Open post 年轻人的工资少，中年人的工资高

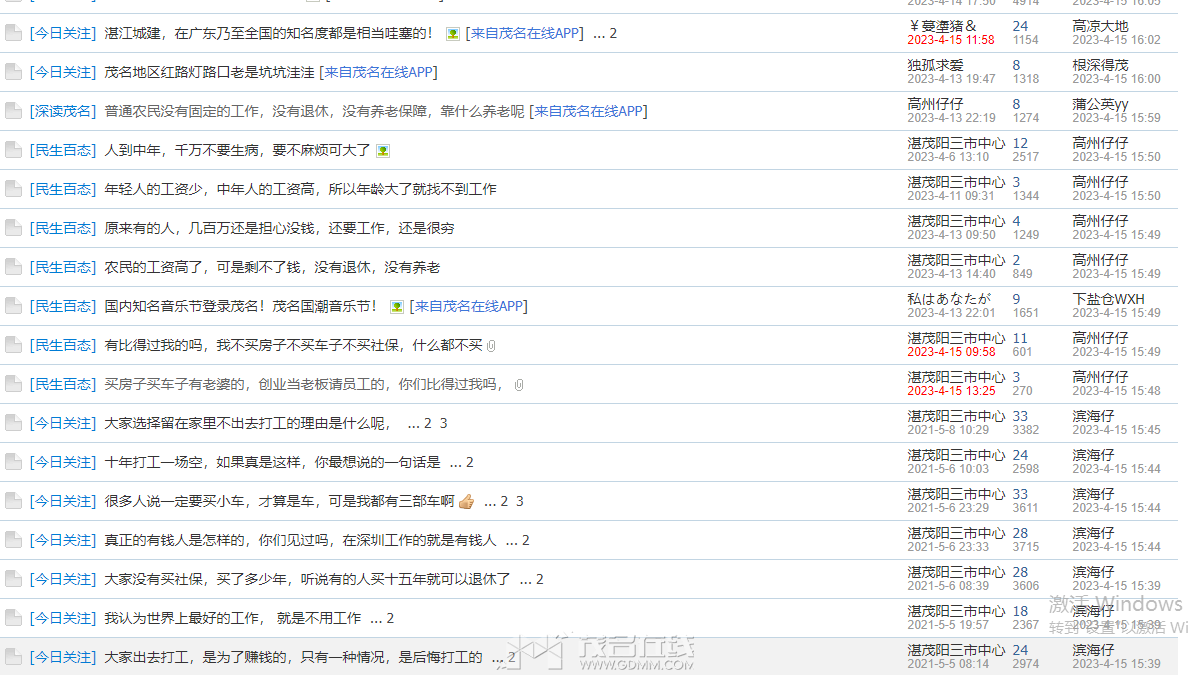(300, 189)
